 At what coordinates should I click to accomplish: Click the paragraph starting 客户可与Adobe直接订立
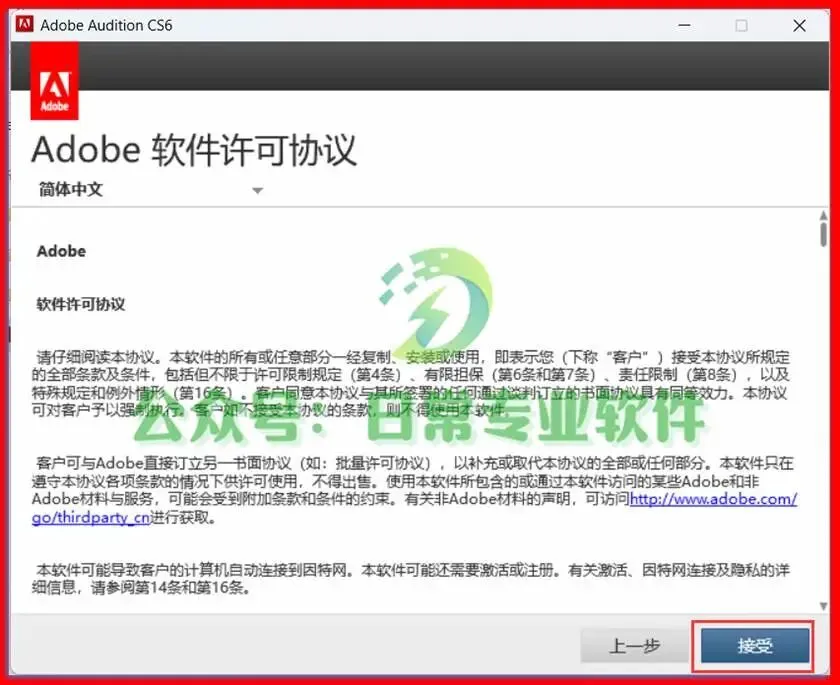click(x=415, y=490)
